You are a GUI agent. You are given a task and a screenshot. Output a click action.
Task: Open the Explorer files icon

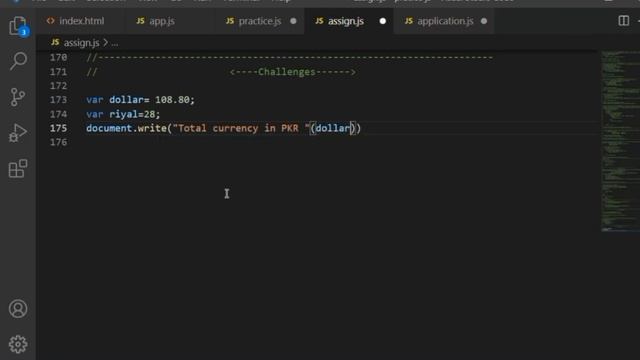[x=18, y=25]
